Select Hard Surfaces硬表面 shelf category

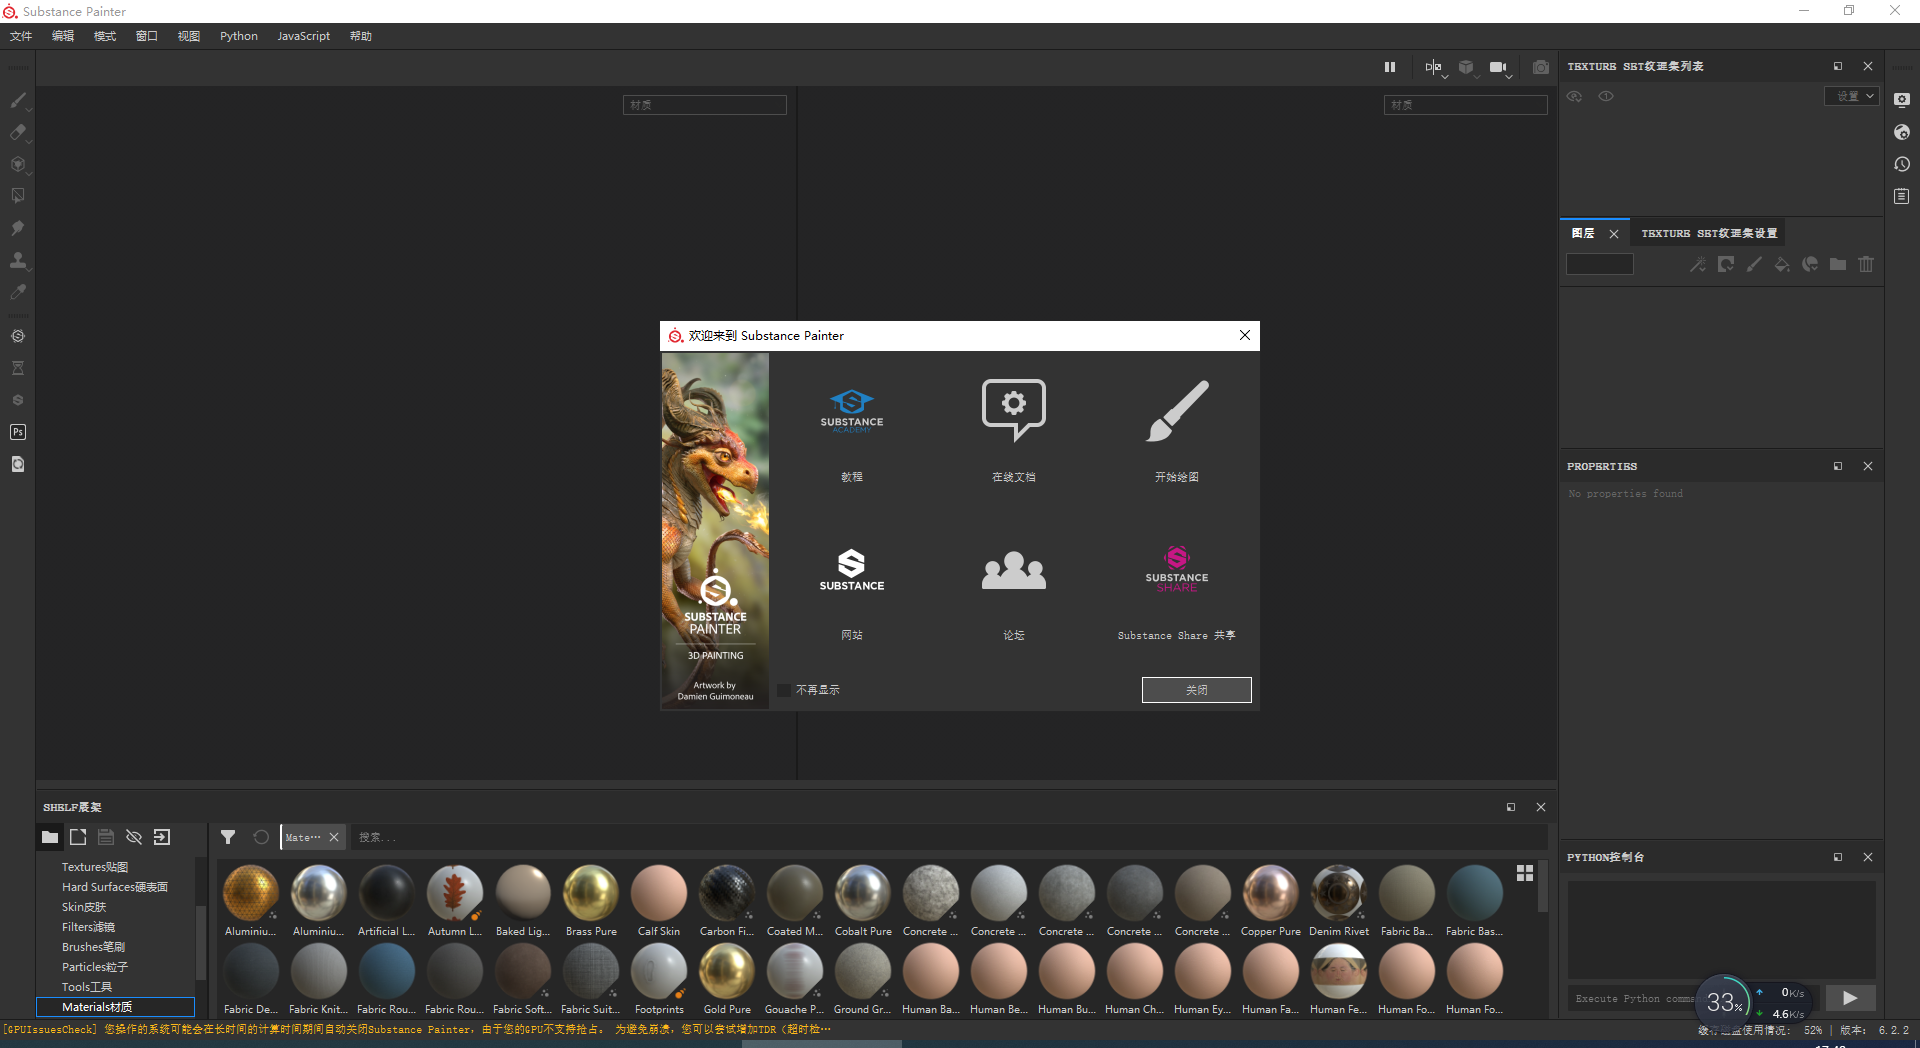click(115, 887)
